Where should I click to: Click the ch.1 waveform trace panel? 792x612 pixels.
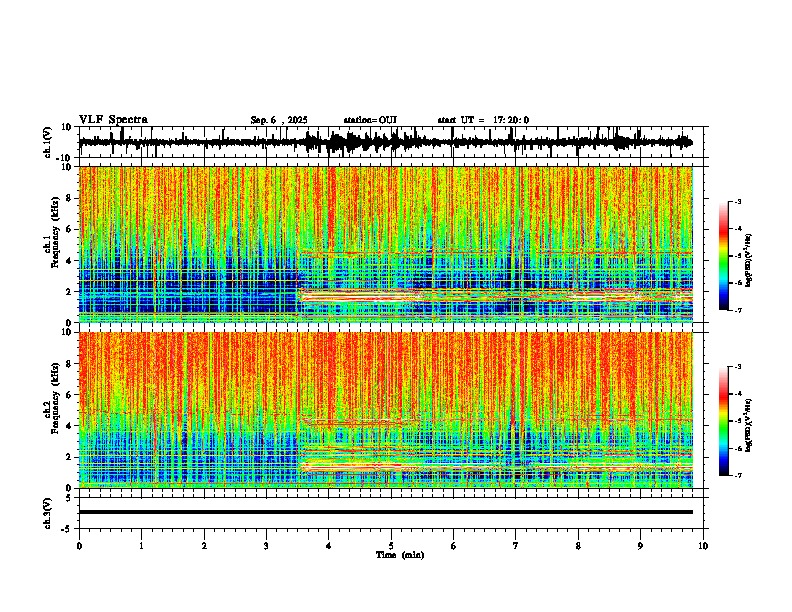390,142
